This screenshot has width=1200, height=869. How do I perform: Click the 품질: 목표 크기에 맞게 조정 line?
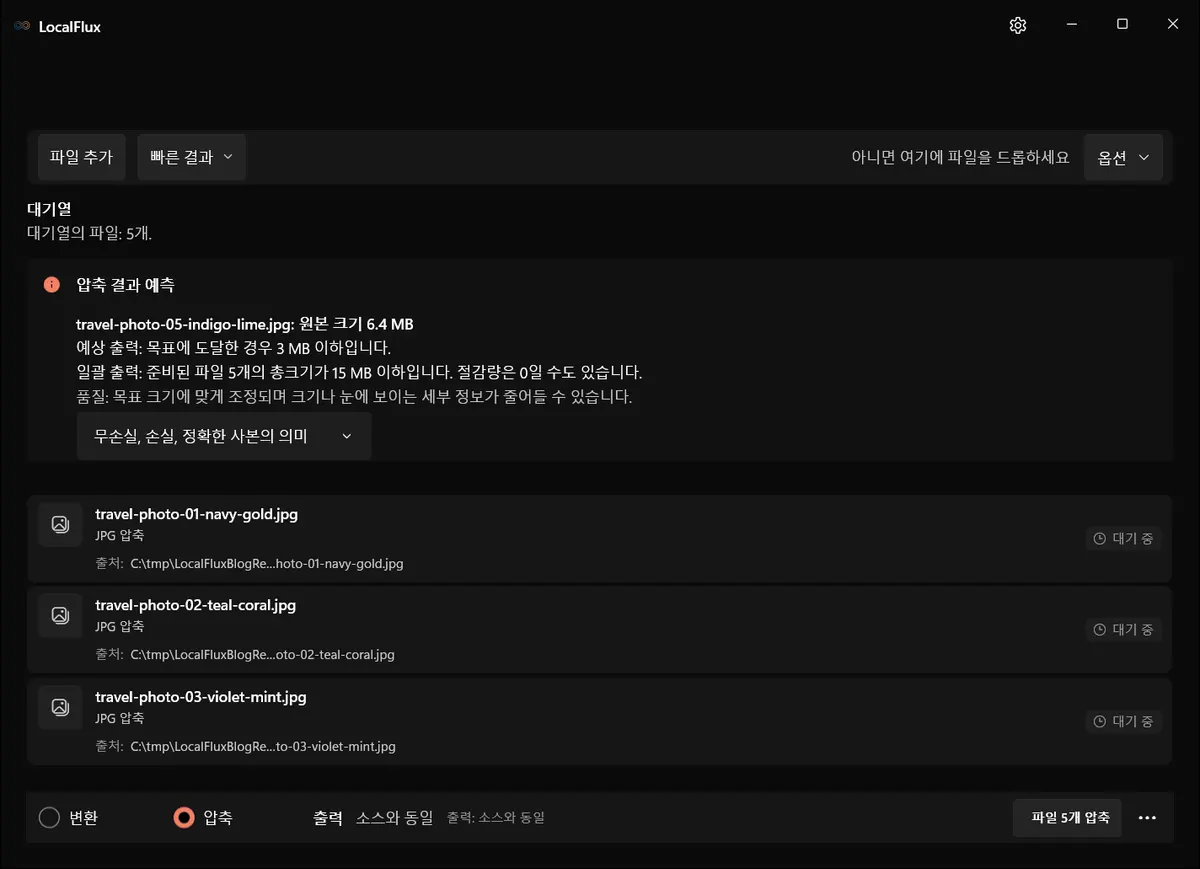point(354,397)
